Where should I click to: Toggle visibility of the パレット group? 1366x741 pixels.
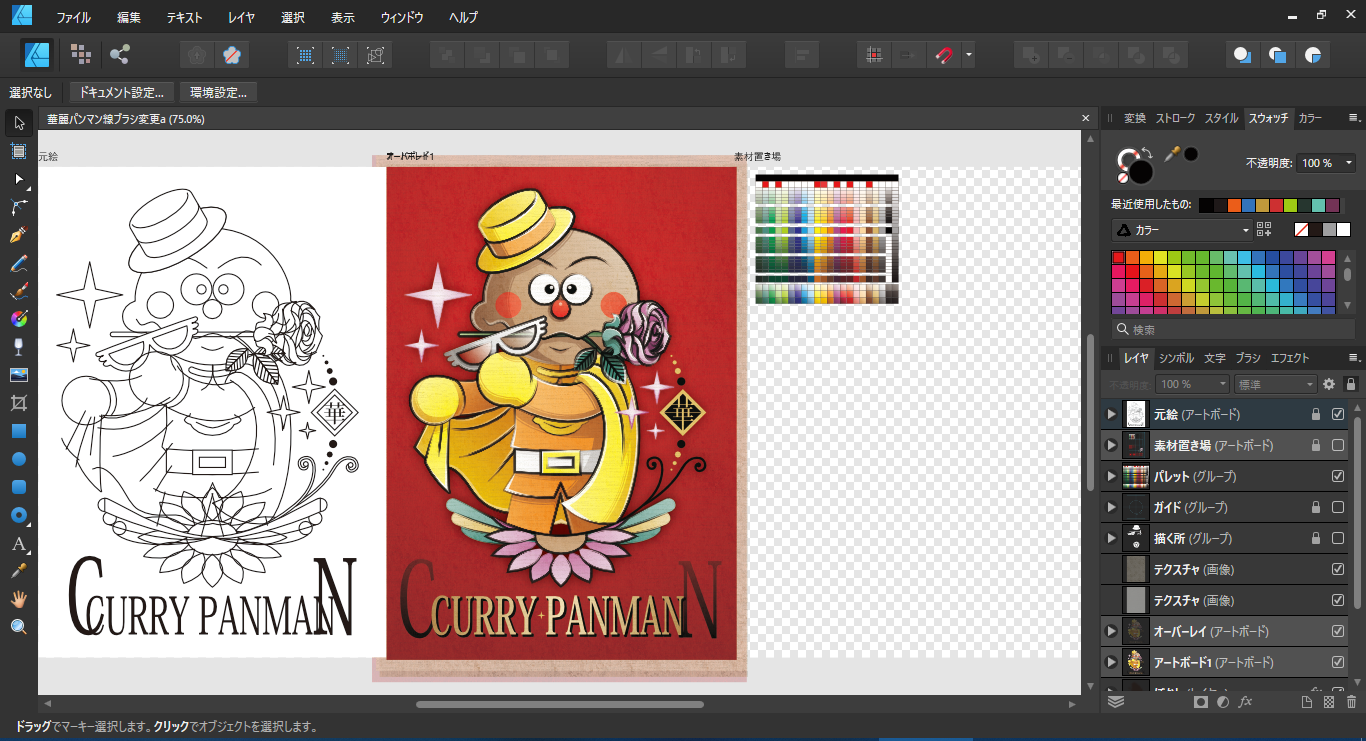1338,476
